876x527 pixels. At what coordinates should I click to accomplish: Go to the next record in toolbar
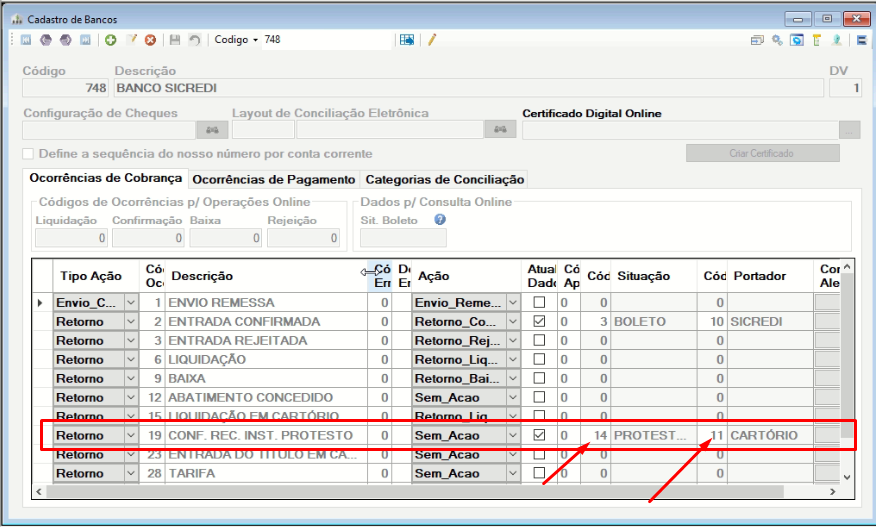click(x=65, y=40)
